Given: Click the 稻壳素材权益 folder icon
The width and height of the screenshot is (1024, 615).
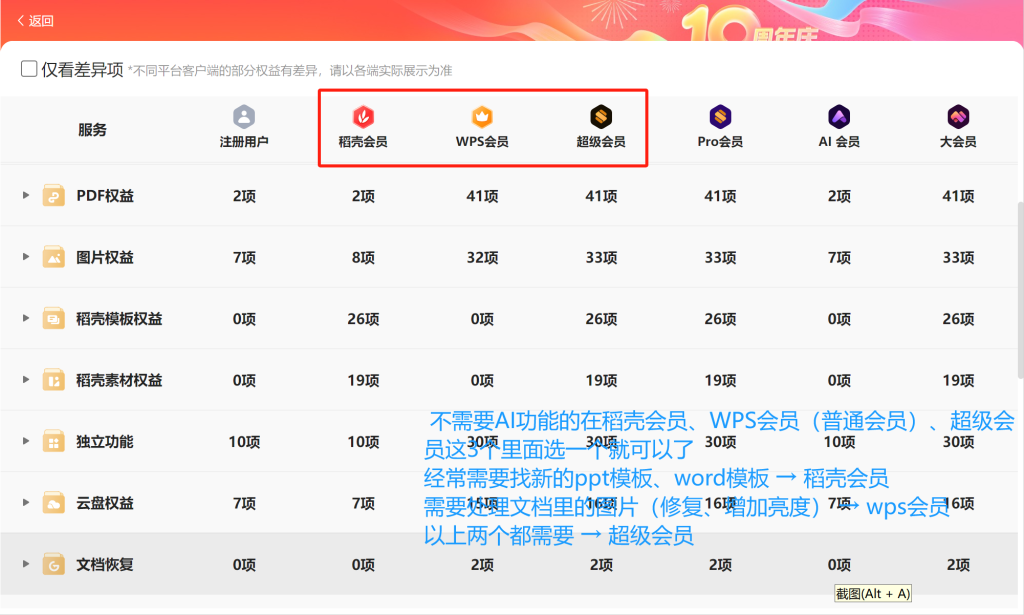Looking at the screenshot, I should (54, 379).
